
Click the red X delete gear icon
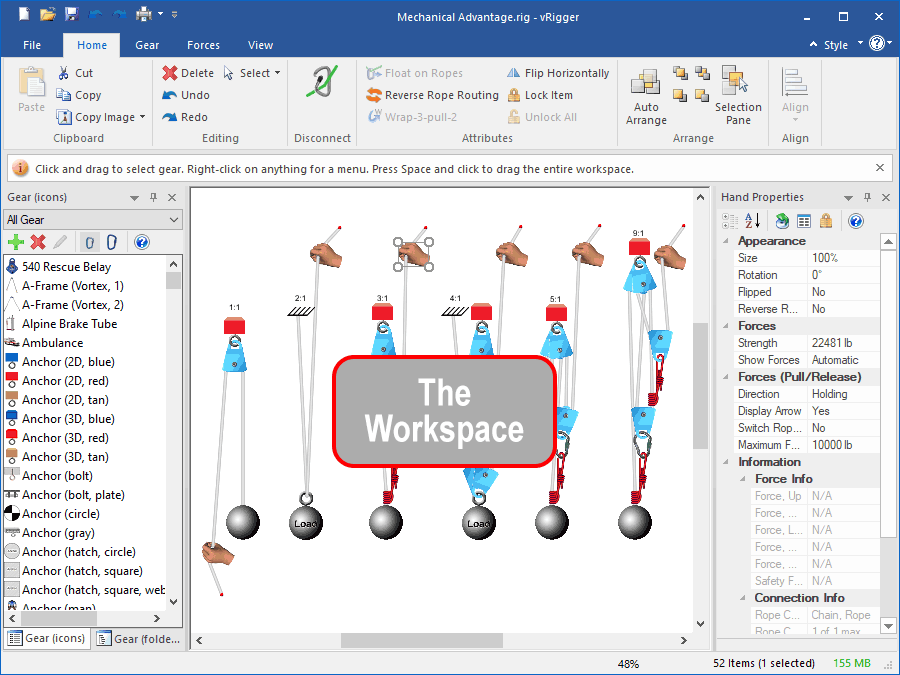click(x=38, y=242)
